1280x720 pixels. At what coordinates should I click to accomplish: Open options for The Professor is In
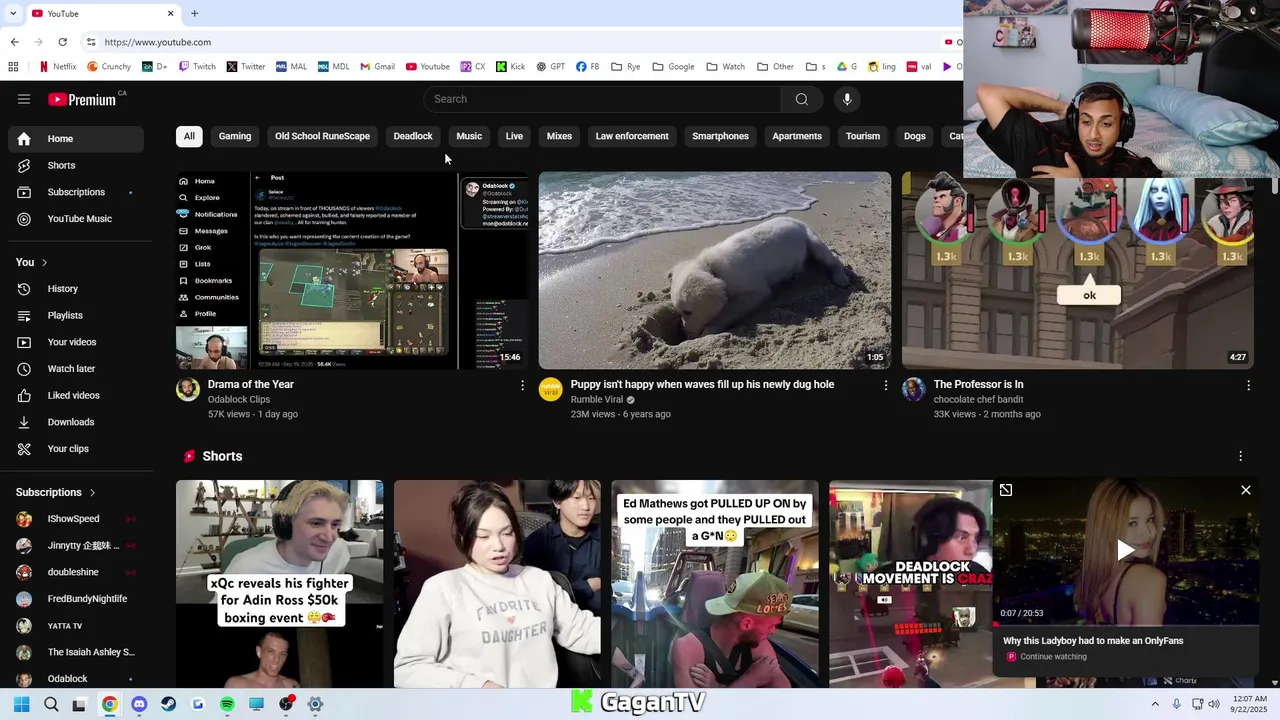pyautogui.click(x=1248, y=385)
